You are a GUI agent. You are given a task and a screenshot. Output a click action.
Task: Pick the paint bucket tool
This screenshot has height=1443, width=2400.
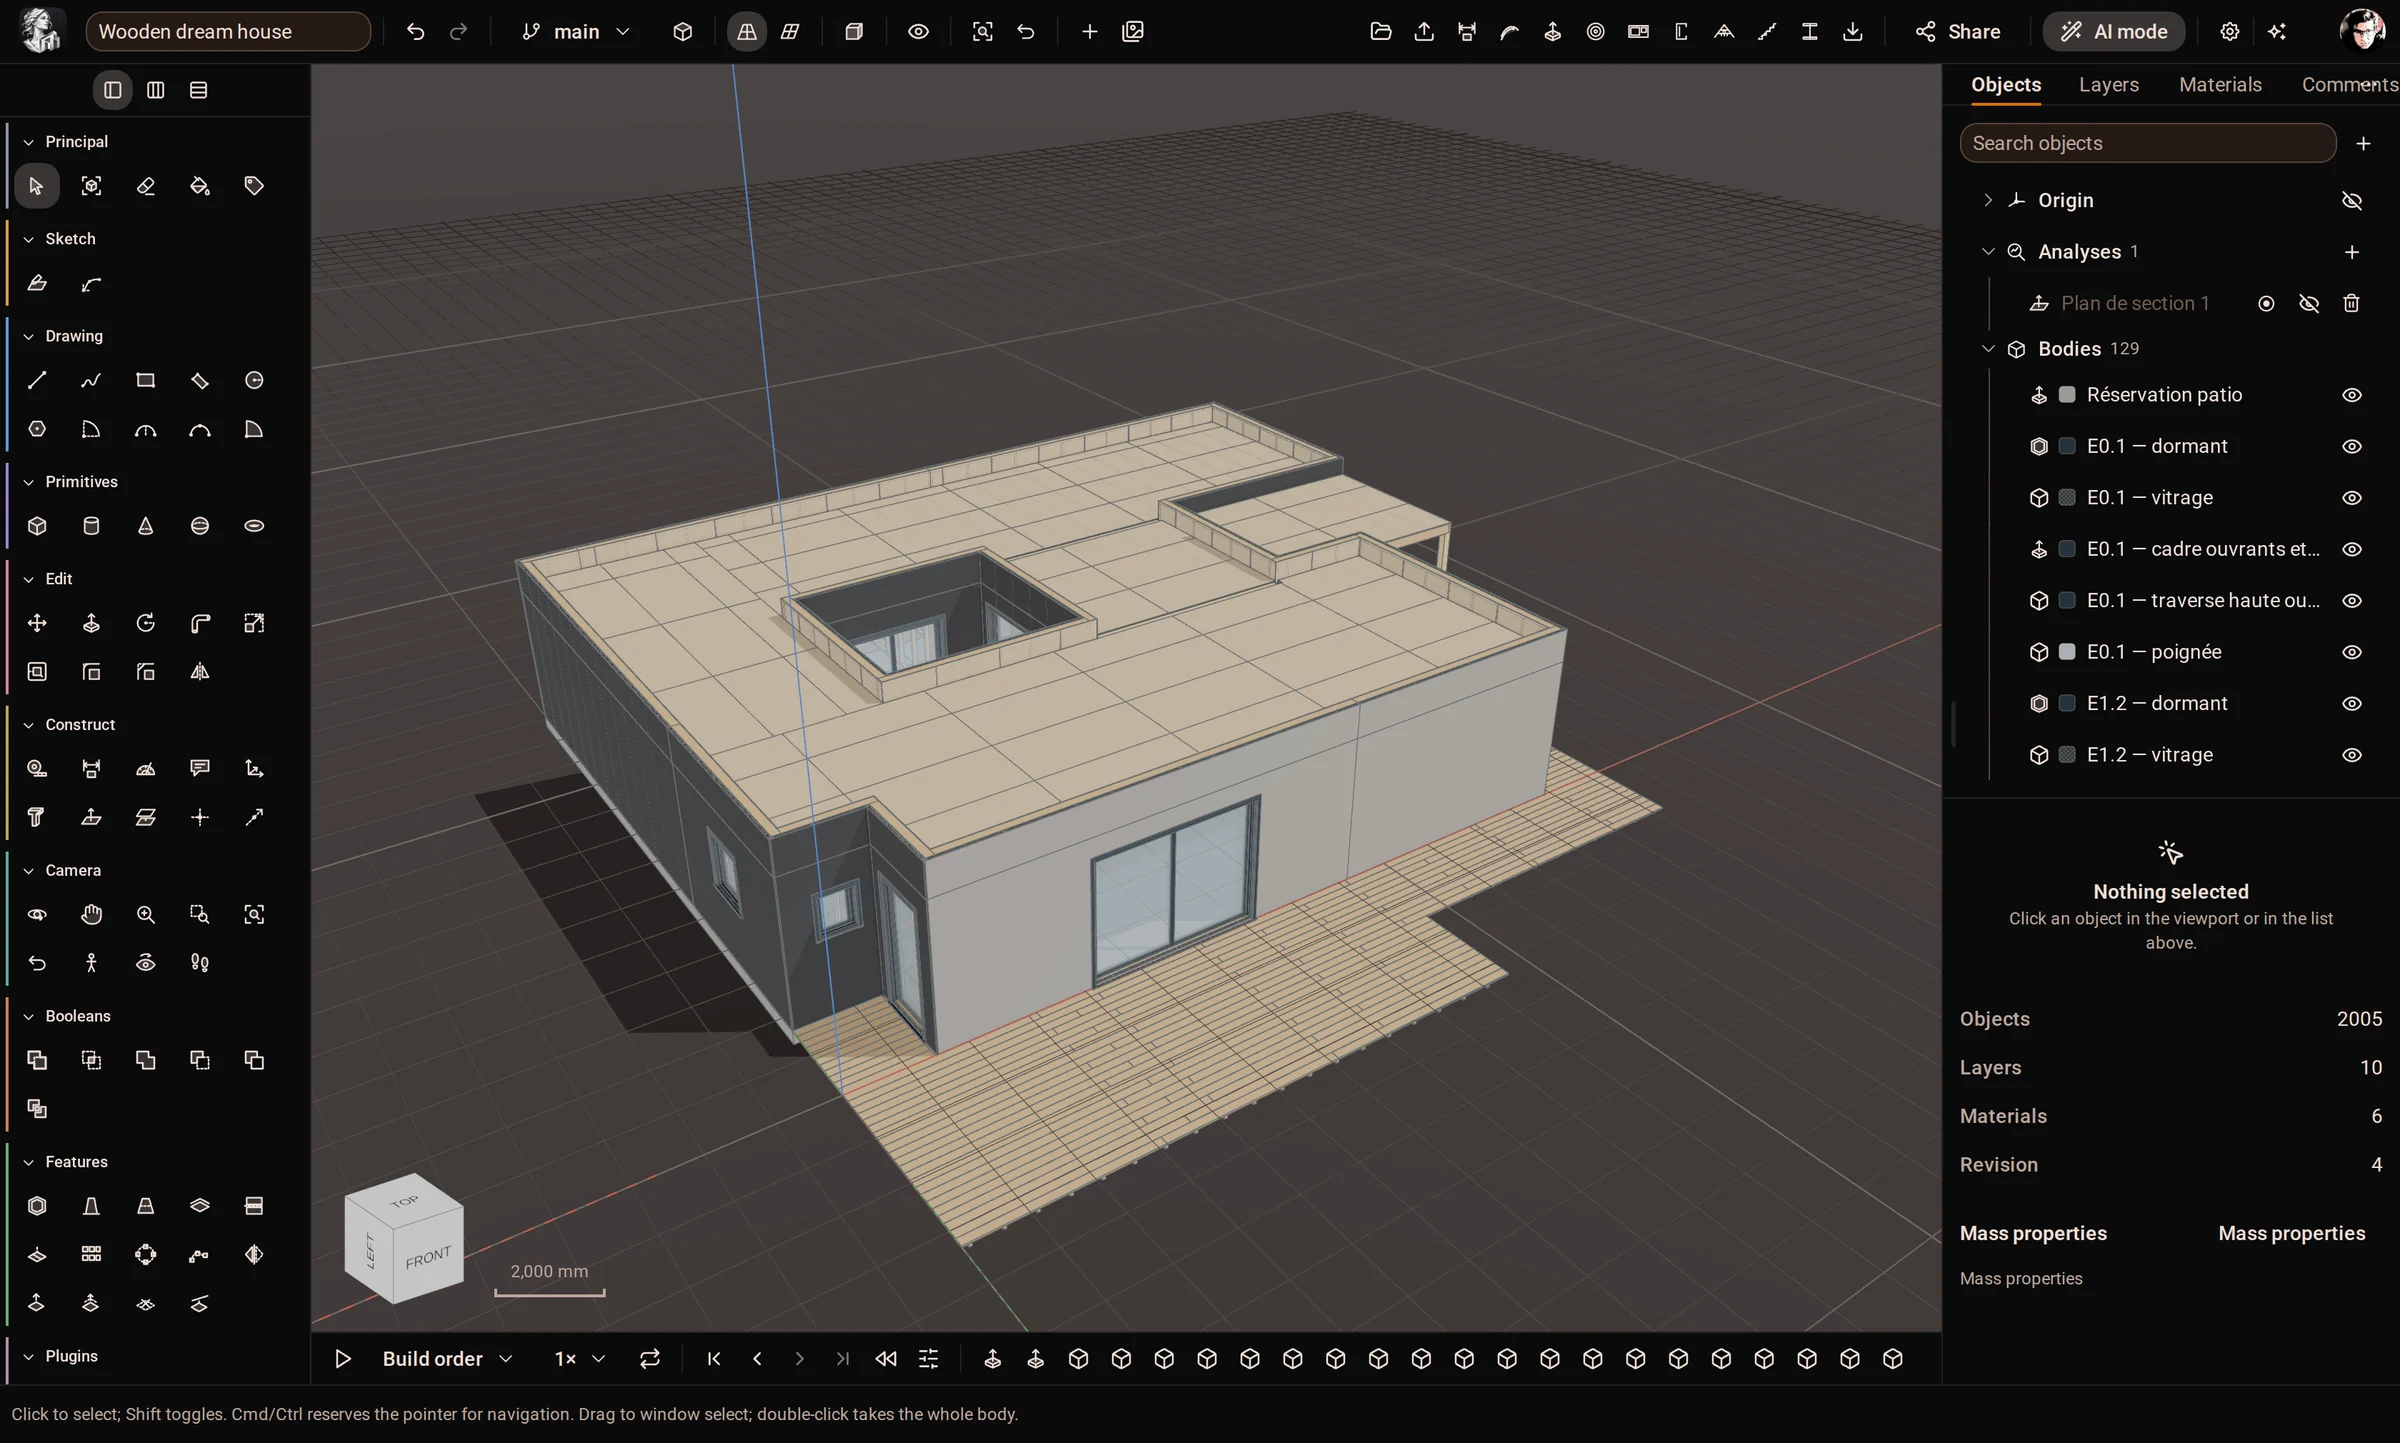pos(200,186)
